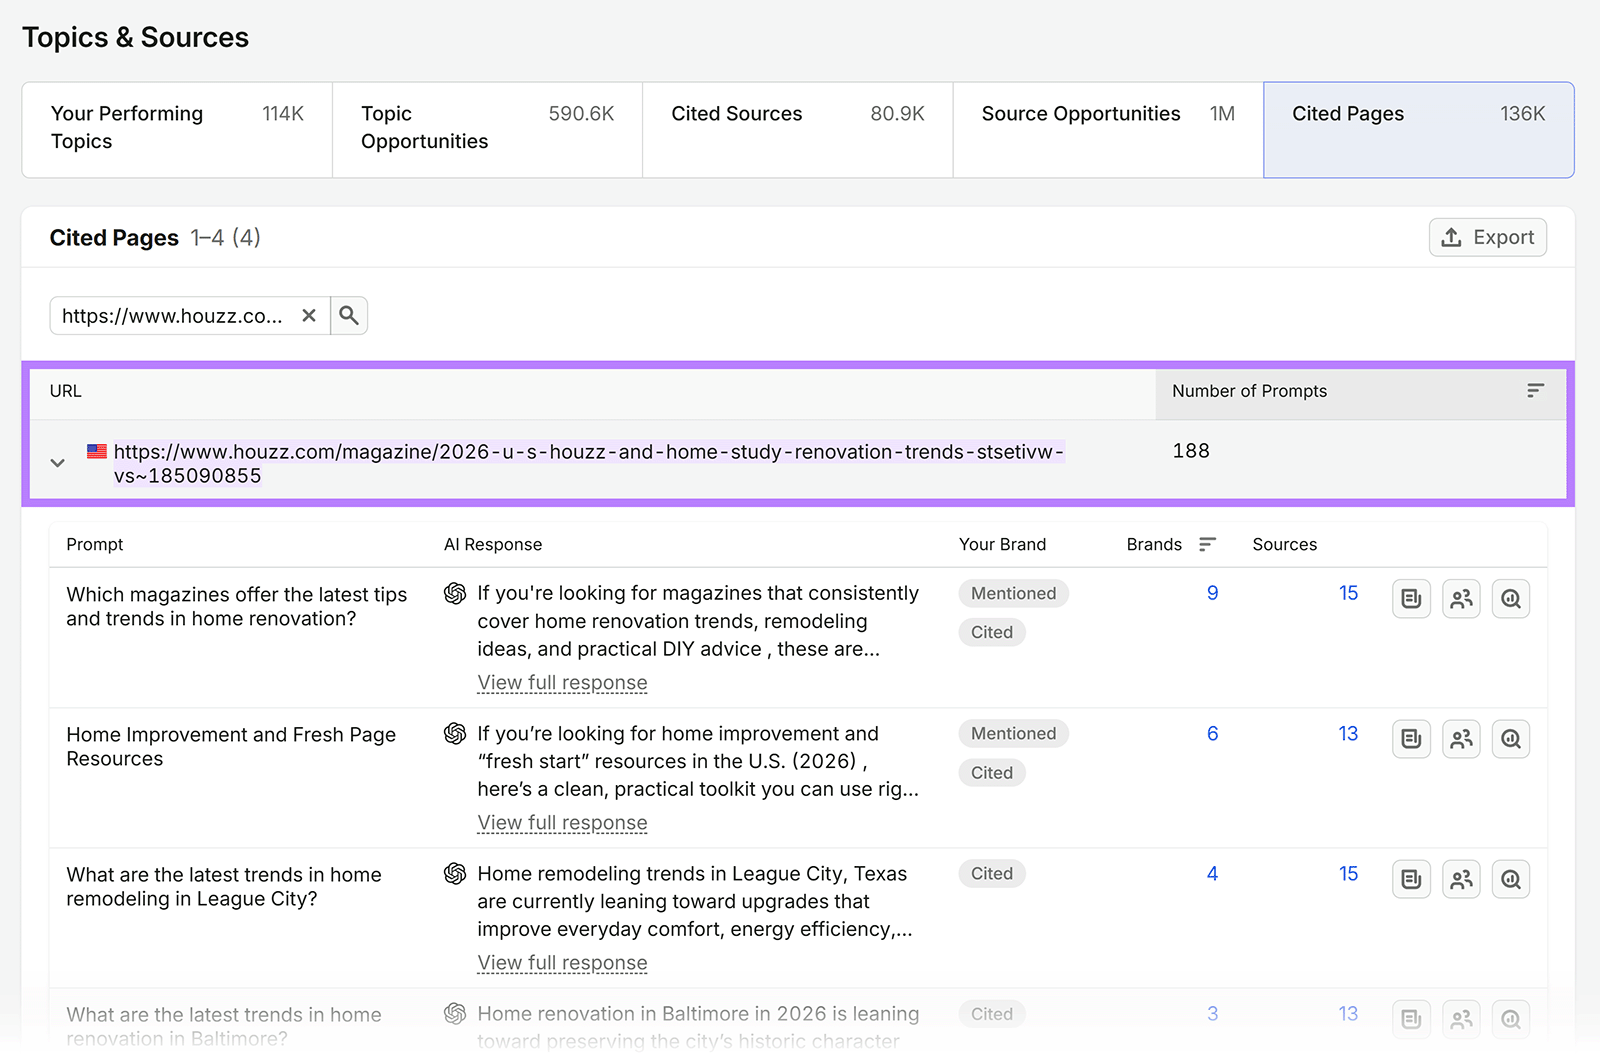Click the US flag icon by URL
The height and width of the screenshot is (1061, 1600).
pyautogui.click(x=97, y=451)
